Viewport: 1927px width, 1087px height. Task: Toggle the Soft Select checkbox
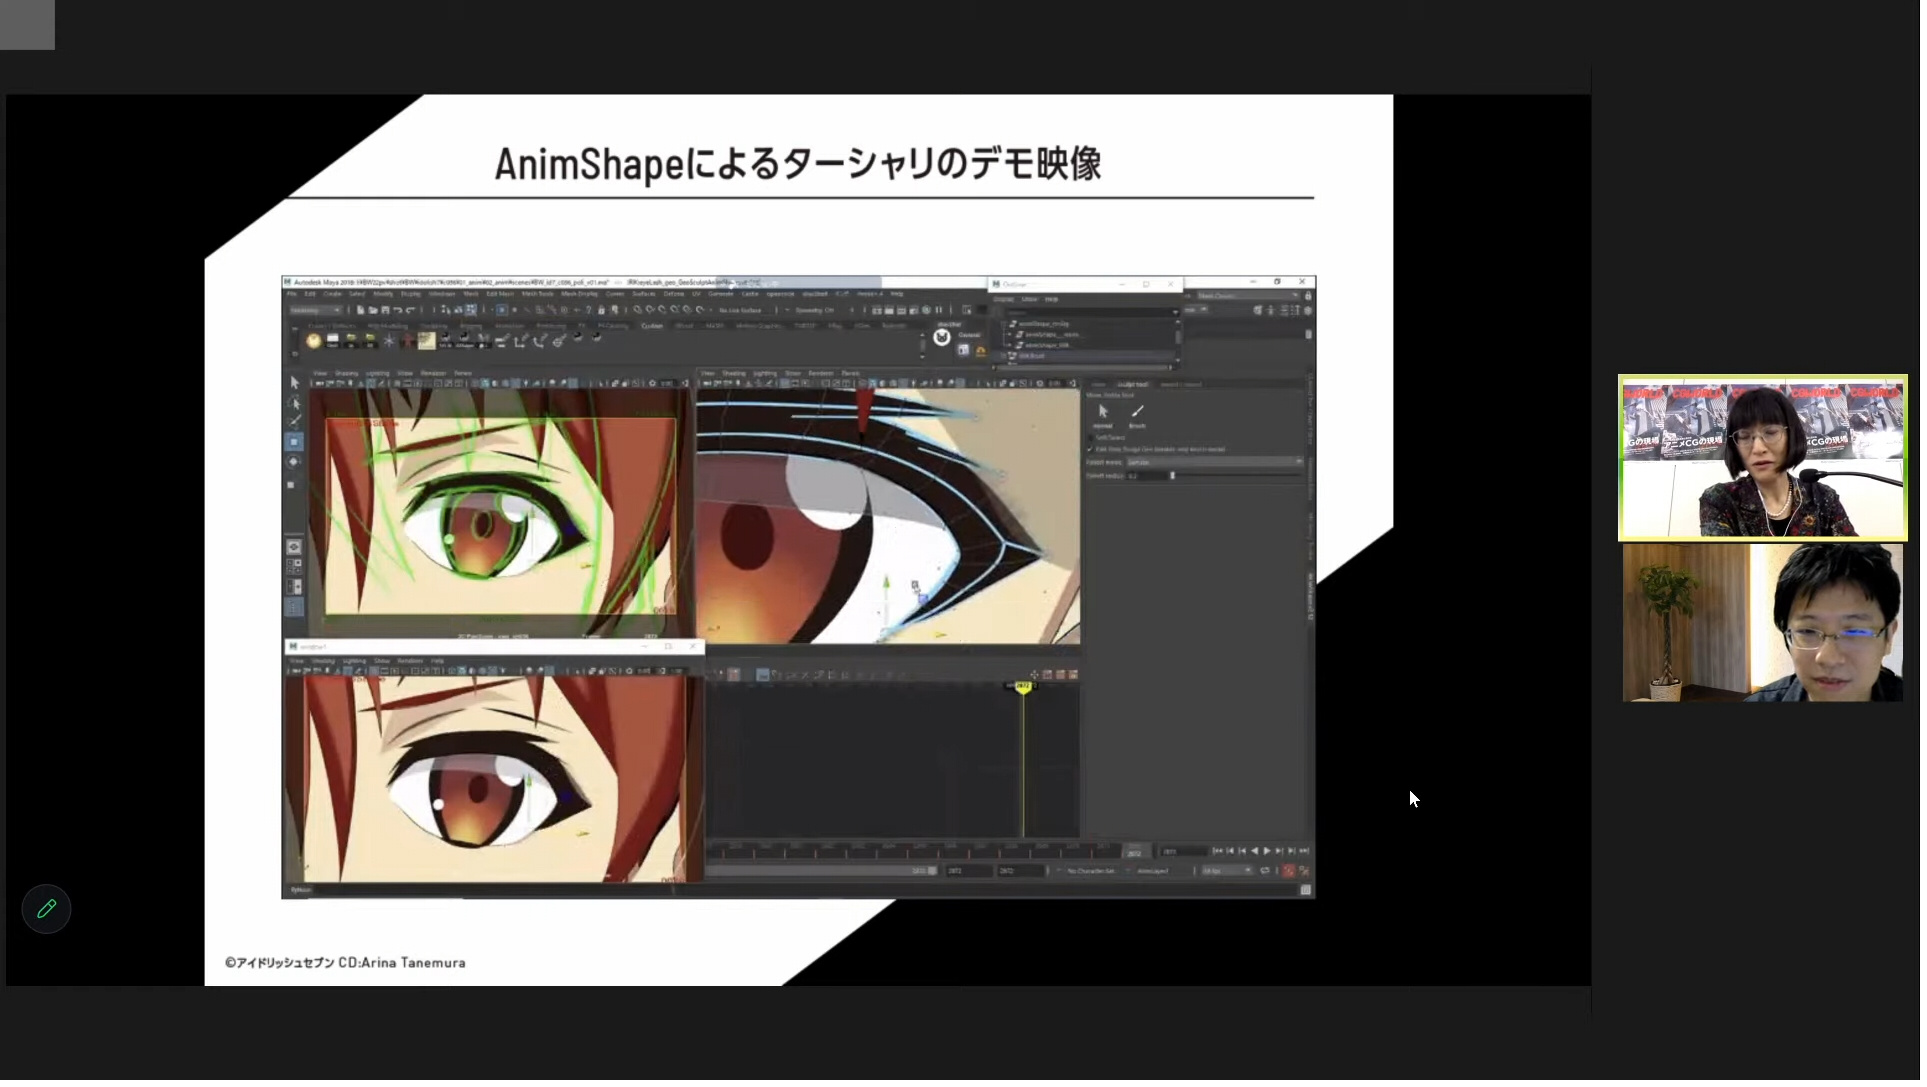coord(1090,437)
